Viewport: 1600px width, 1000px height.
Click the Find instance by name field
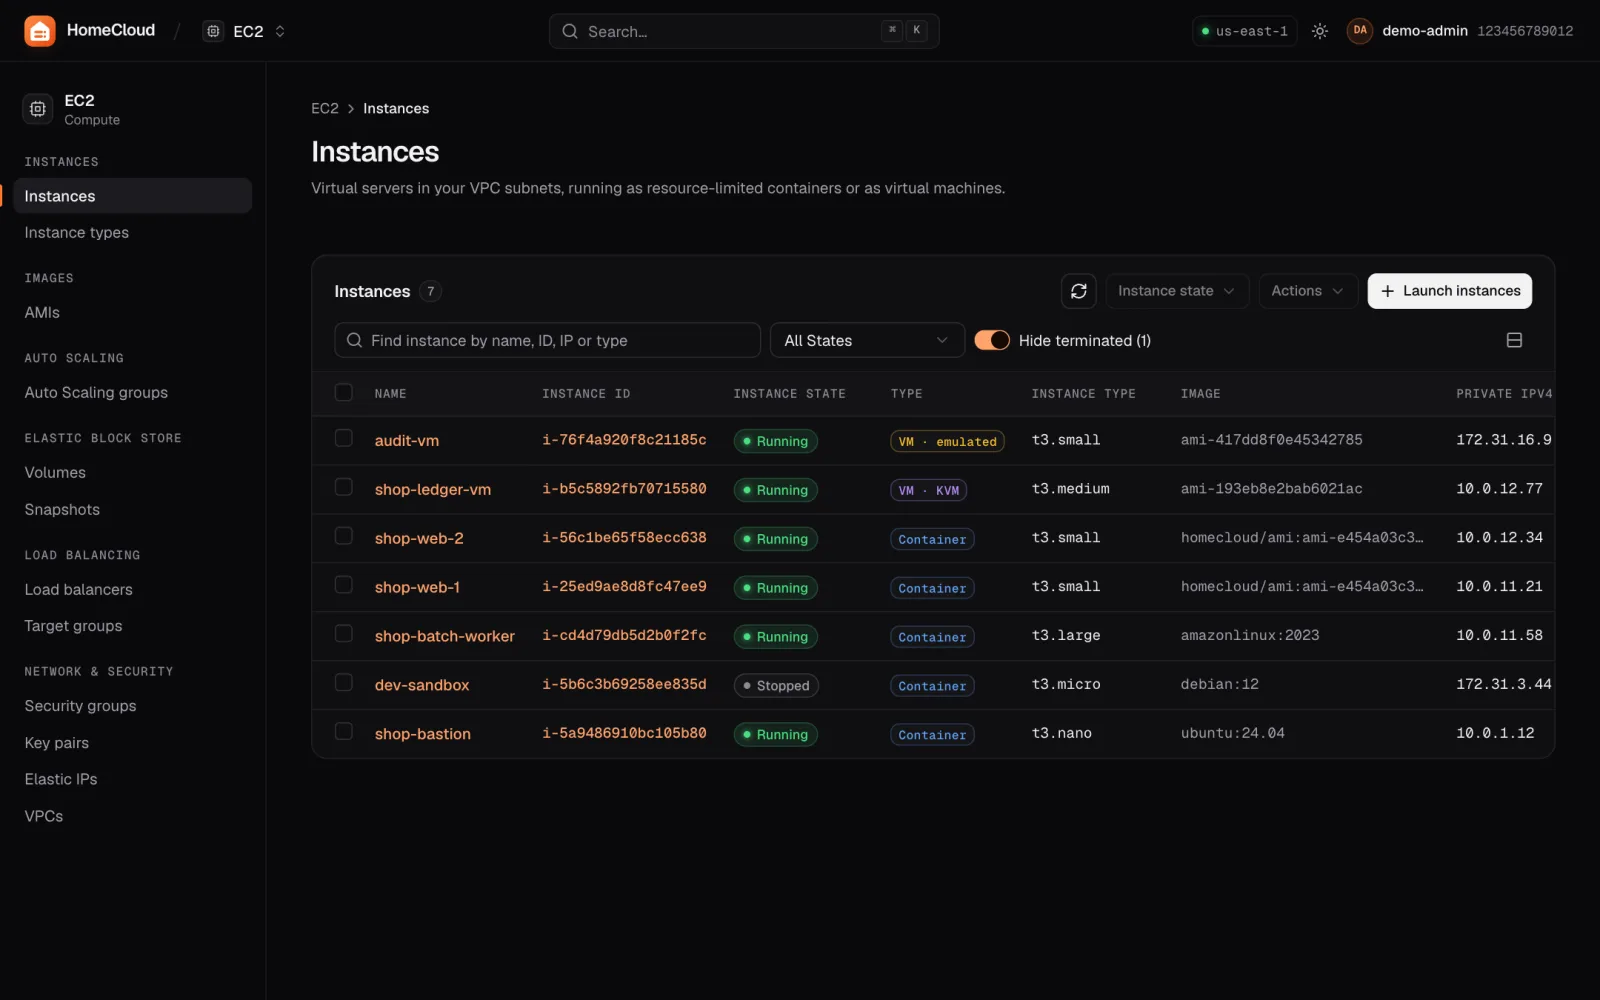tap(547, 340)
